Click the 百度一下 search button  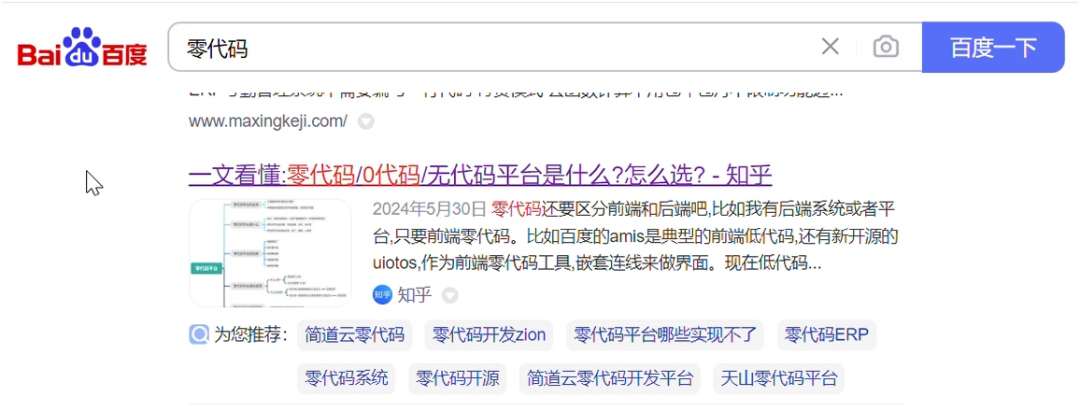tap(992, 47)
